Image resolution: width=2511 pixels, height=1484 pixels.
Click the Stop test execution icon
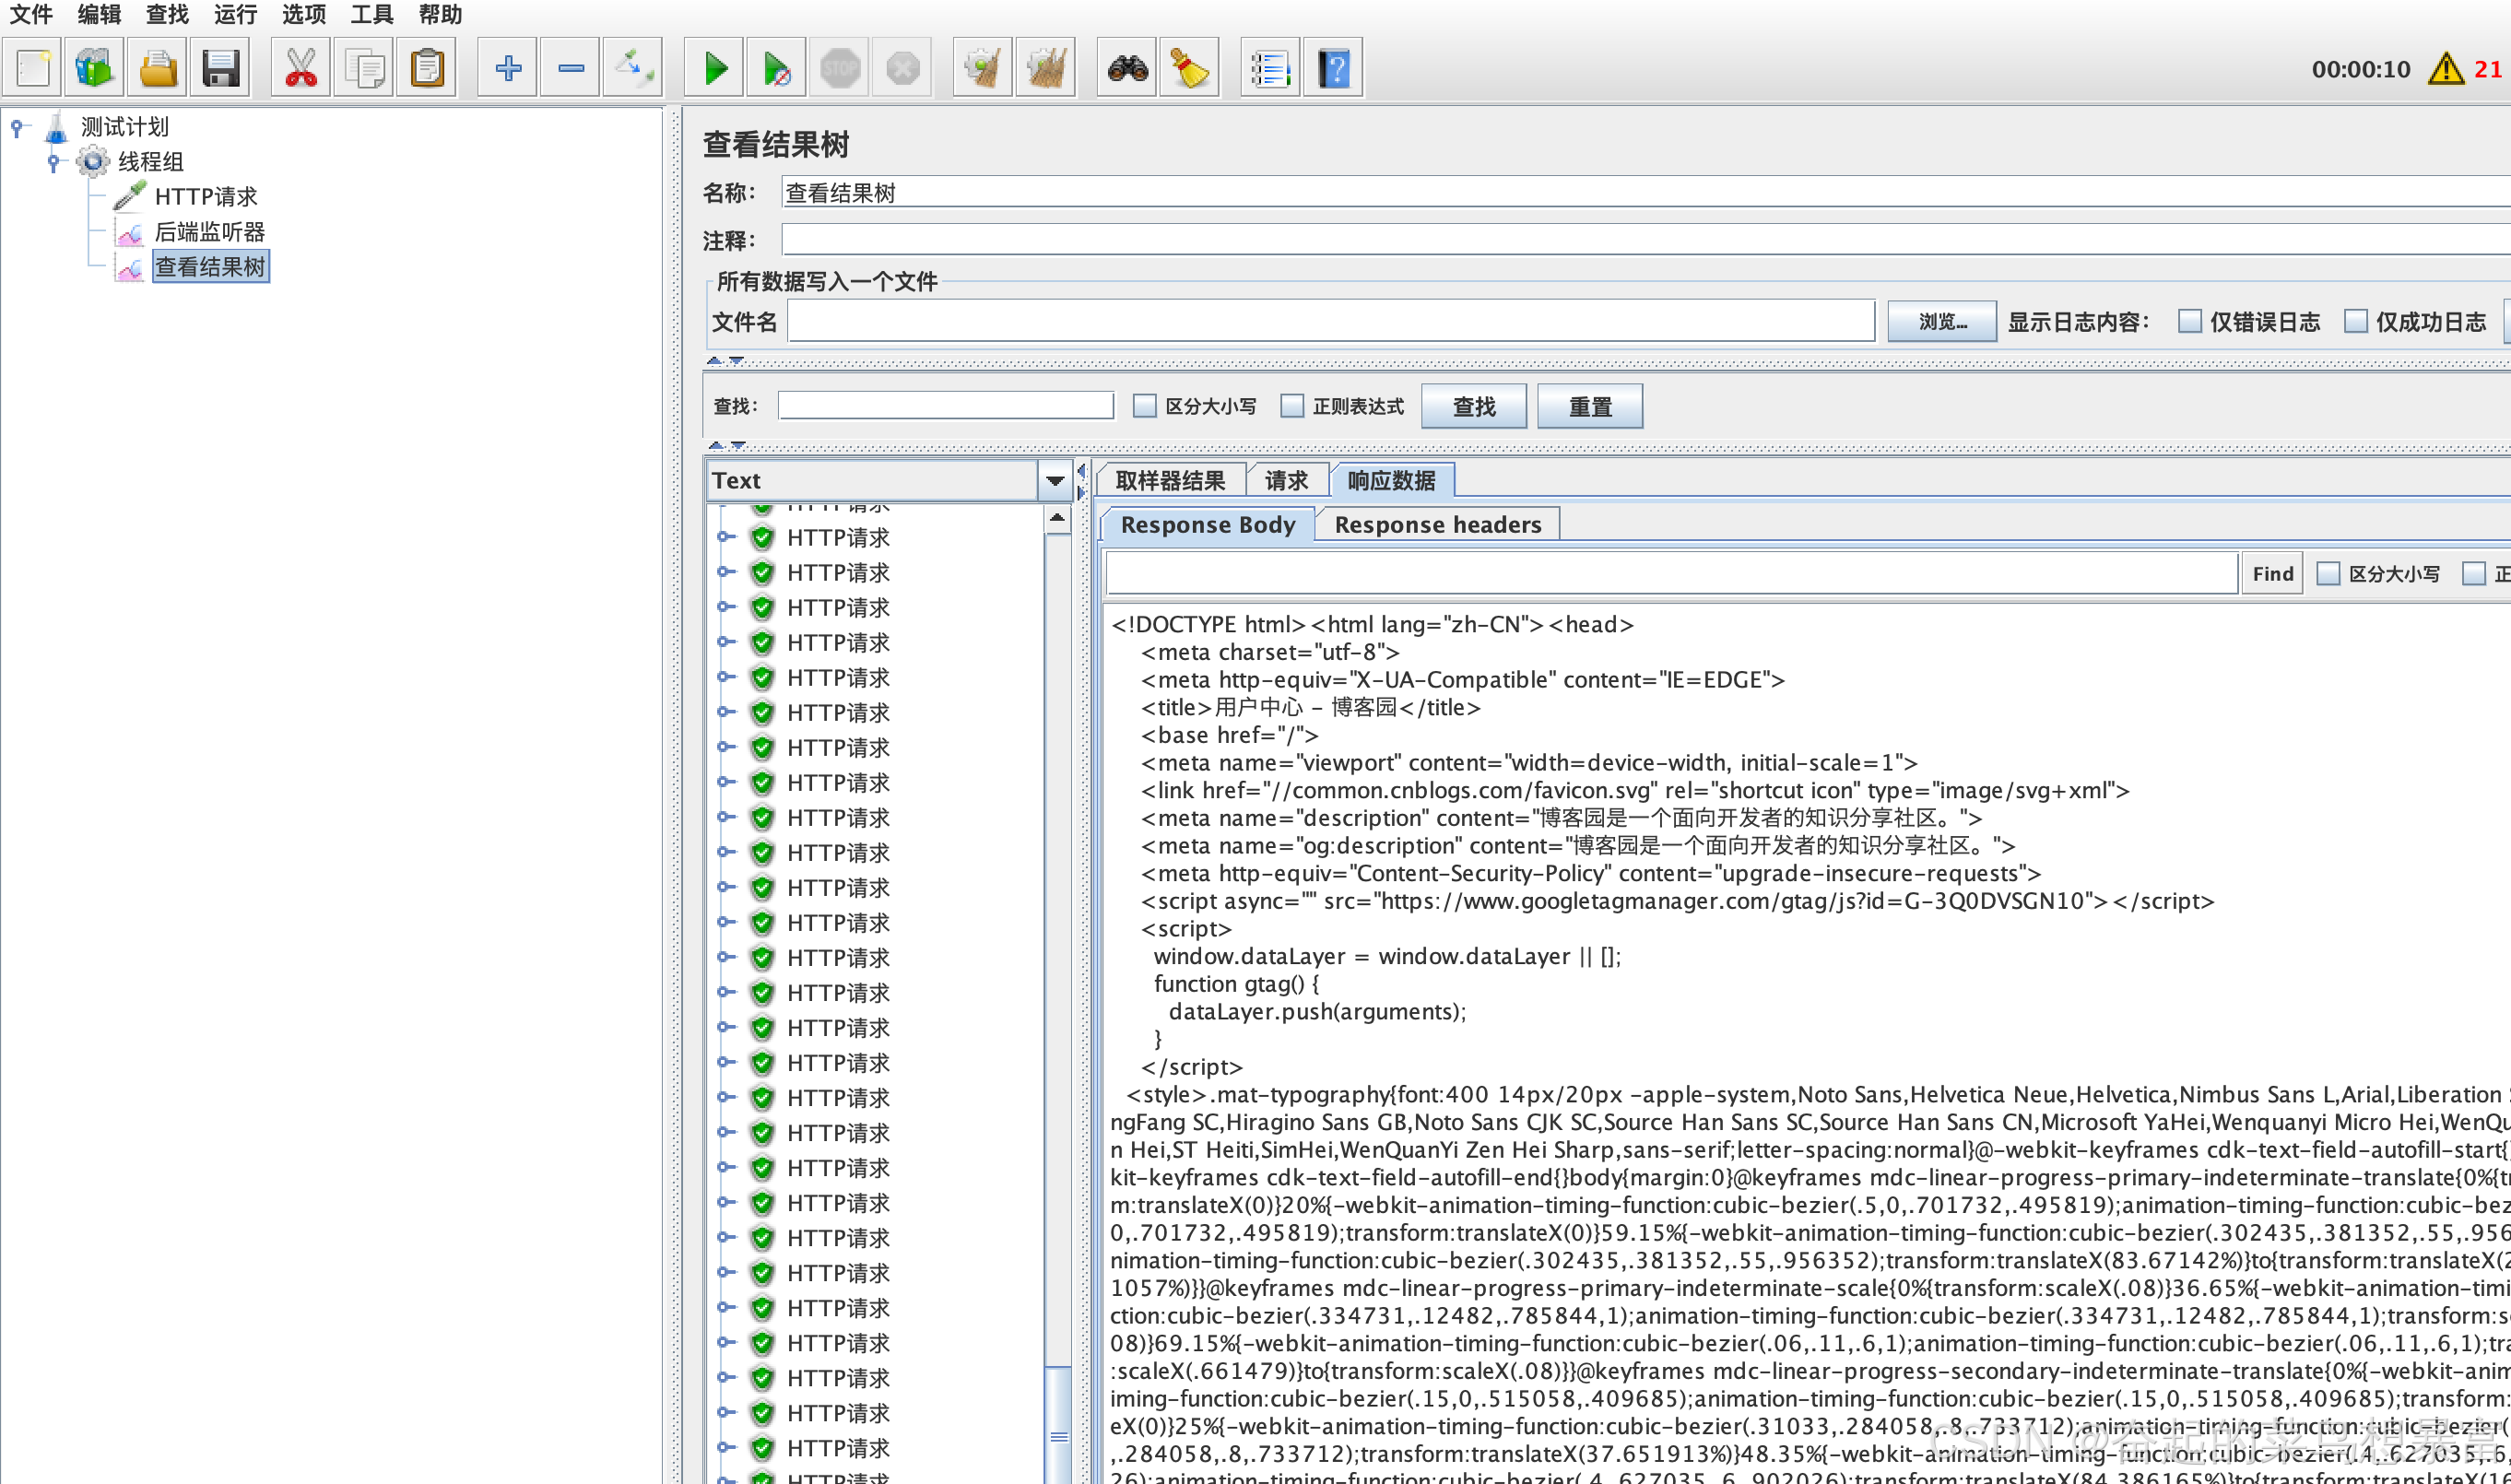841,67
